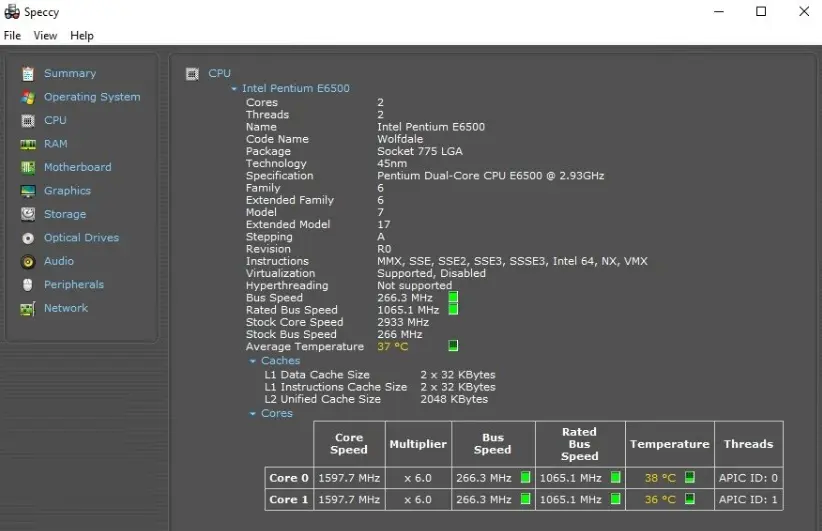Screen dimensions: 822x531
Task: Click the Package value Socket 775 LGA
Action: 420,151
